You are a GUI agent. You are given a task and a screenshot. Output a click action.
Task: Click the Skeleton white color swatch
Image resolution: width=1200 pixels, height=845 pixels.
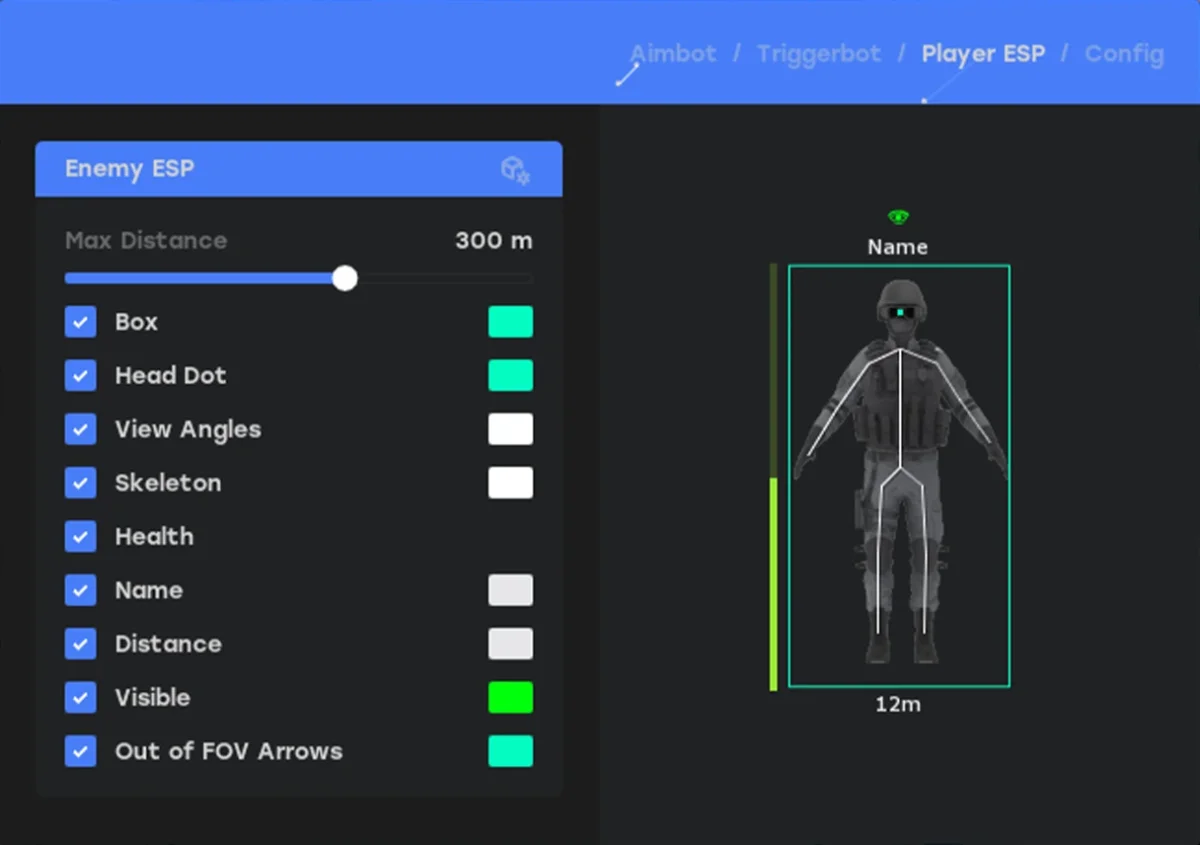[x=510, y=483]
